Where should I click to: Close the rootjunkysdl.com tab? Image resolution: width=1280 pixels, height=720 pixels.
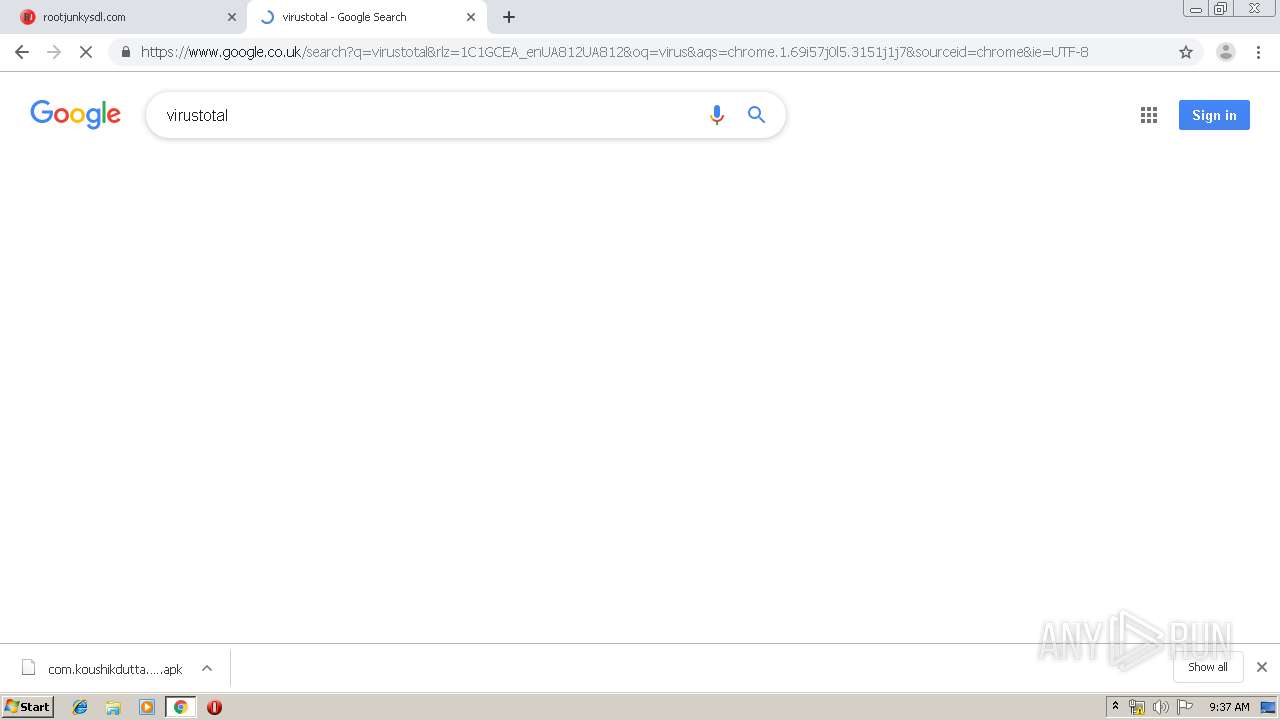pyautogui.click(x=232, y=17)
